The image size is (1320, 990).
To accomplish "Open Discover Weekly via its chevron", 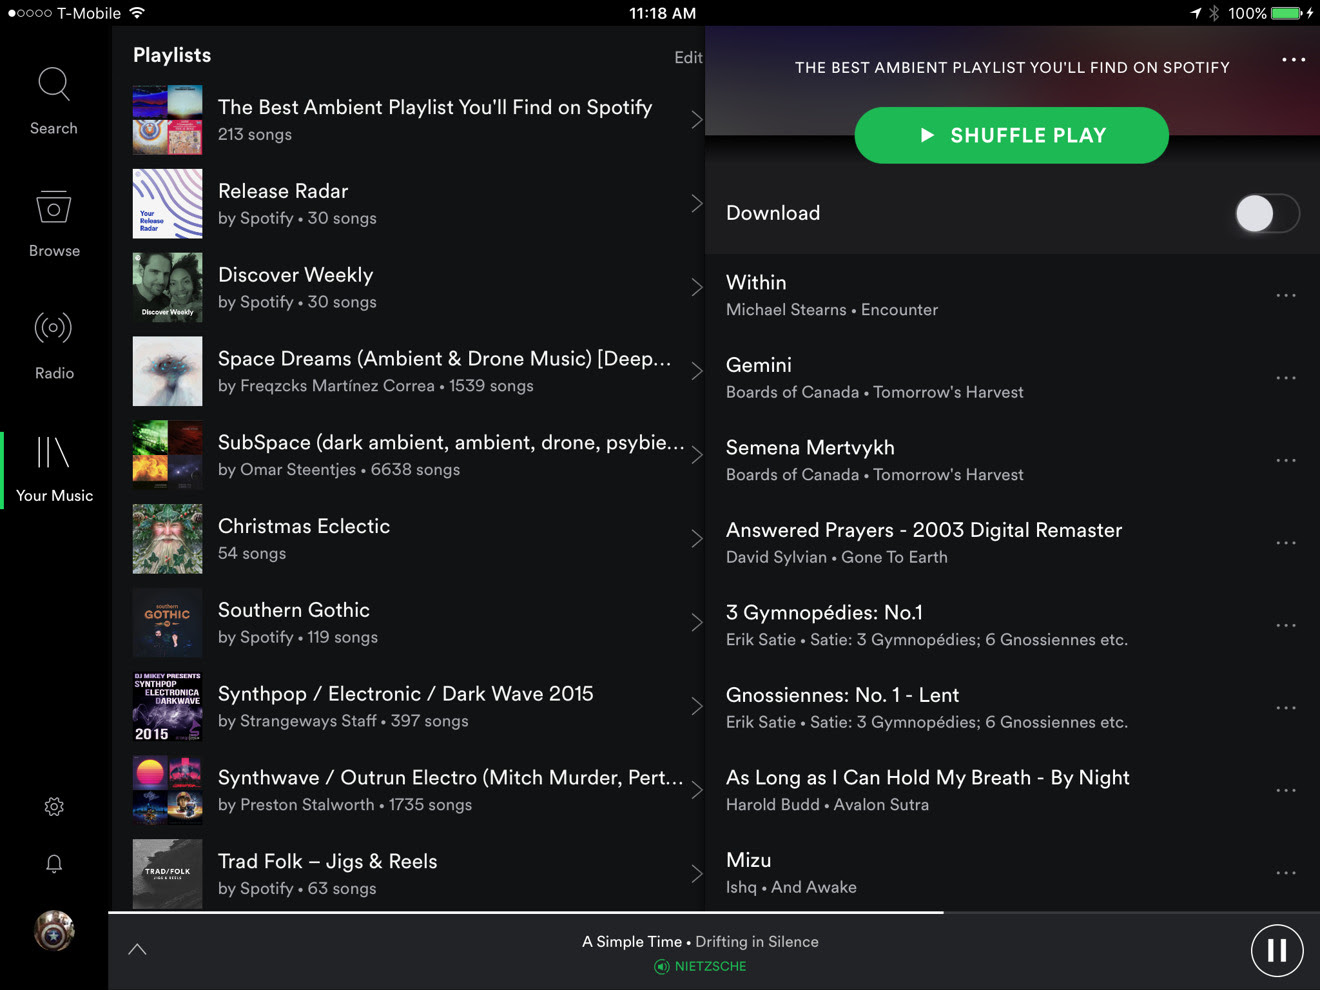I will 697,287.
